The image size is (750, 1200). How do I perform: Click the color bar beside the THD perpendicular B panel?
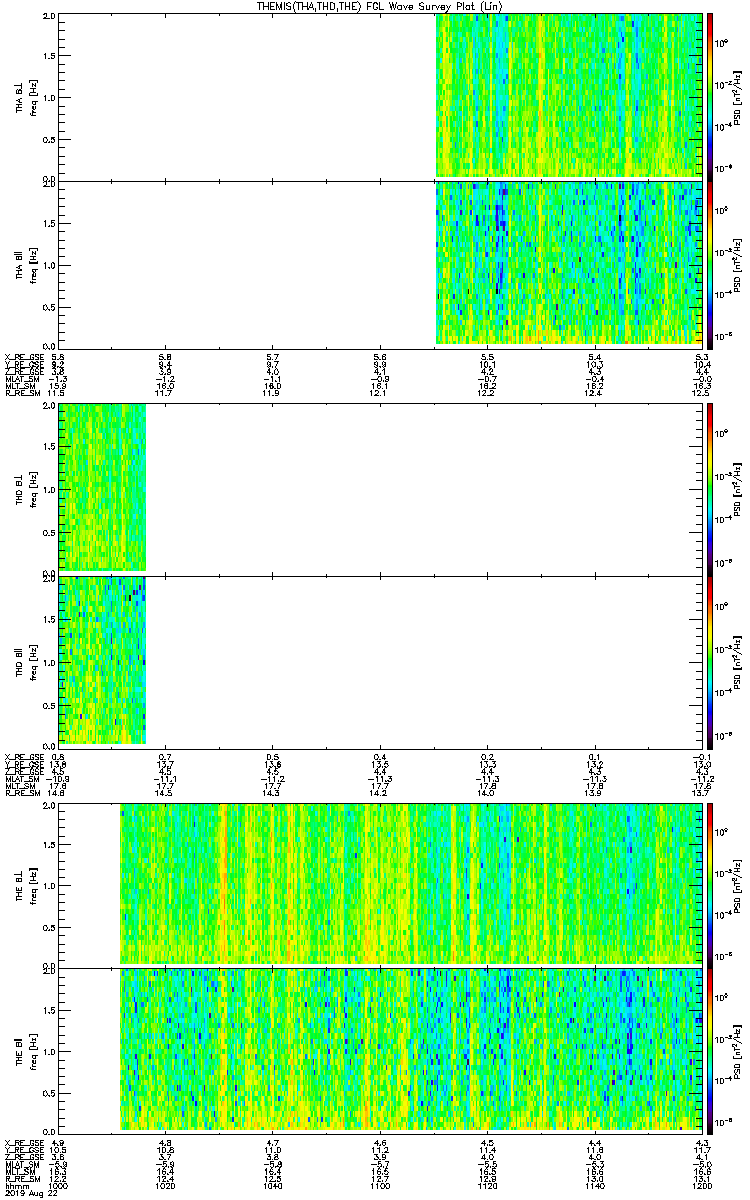coord(710,488)
